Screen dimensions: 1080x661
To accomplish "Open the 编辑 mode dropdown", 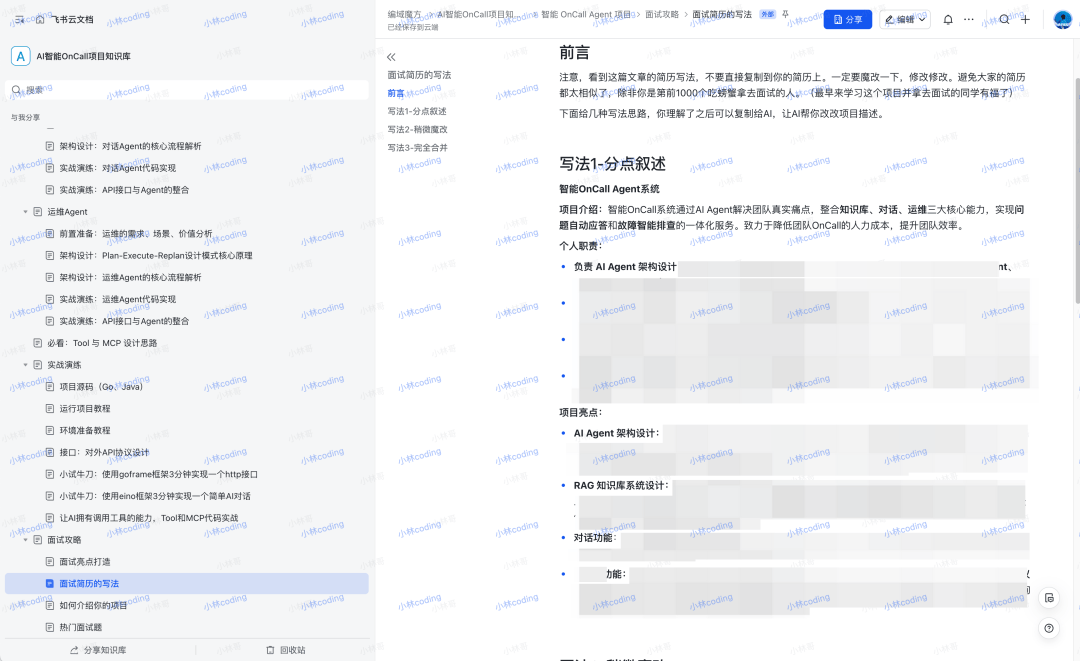I will tap(905, 19).
